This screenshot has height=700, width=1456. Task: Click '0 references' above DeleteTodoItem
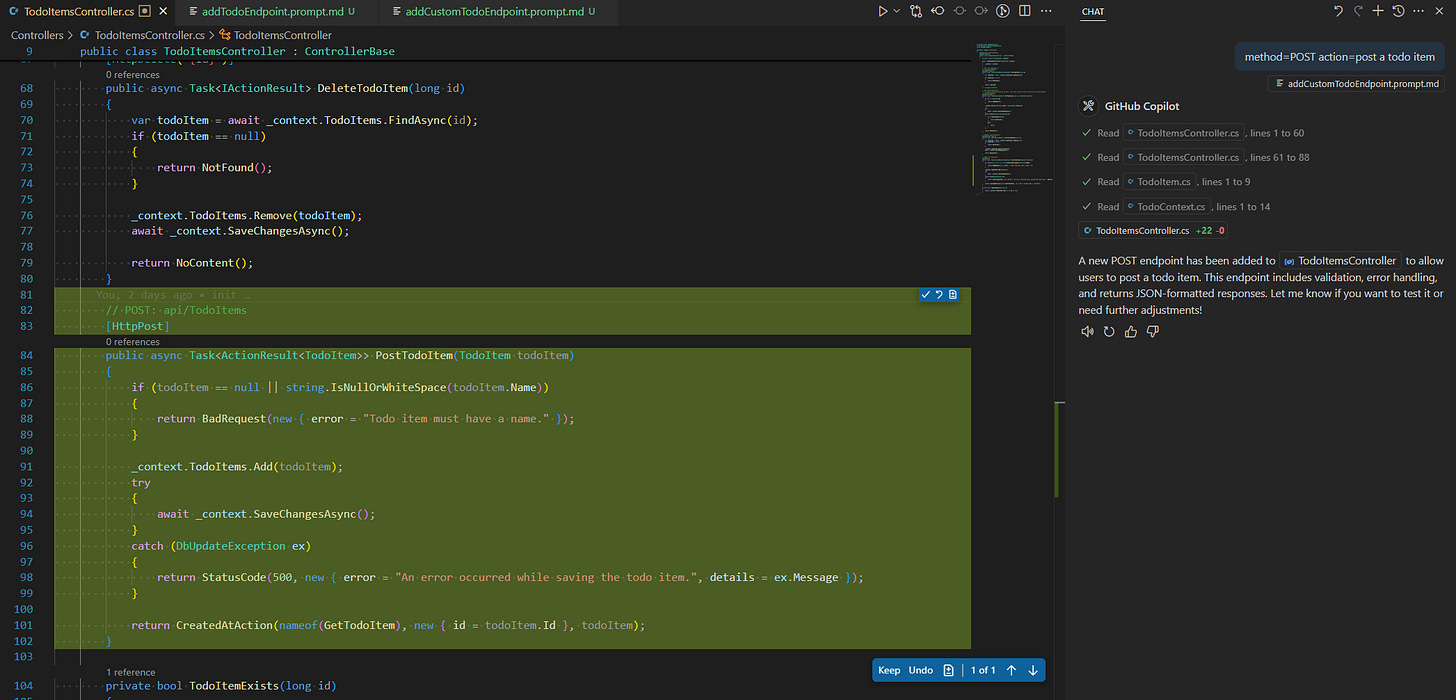click(132, 75)
